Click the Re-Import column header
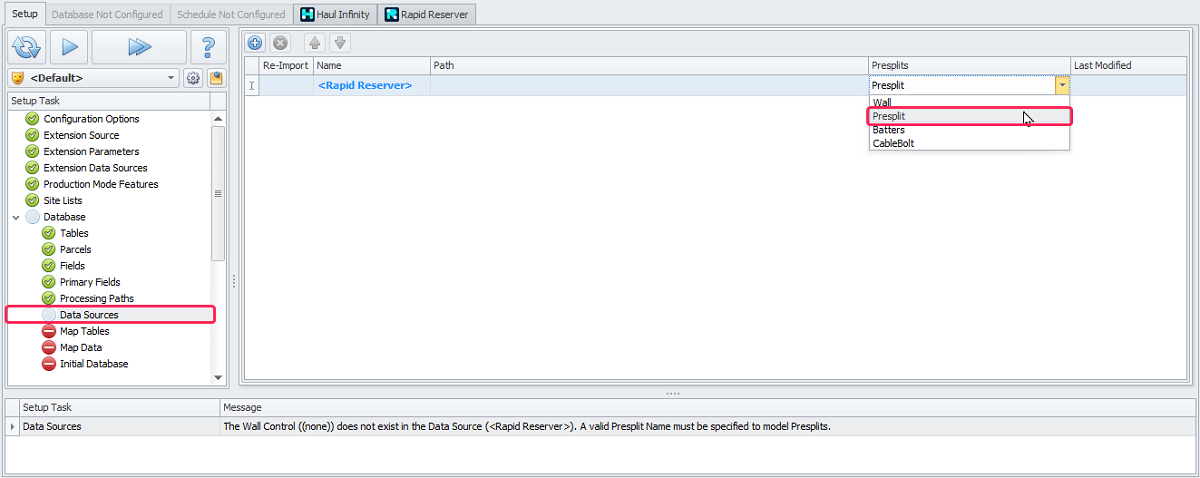Screen dimensions: 1200x478 click(x=286, y=65)
